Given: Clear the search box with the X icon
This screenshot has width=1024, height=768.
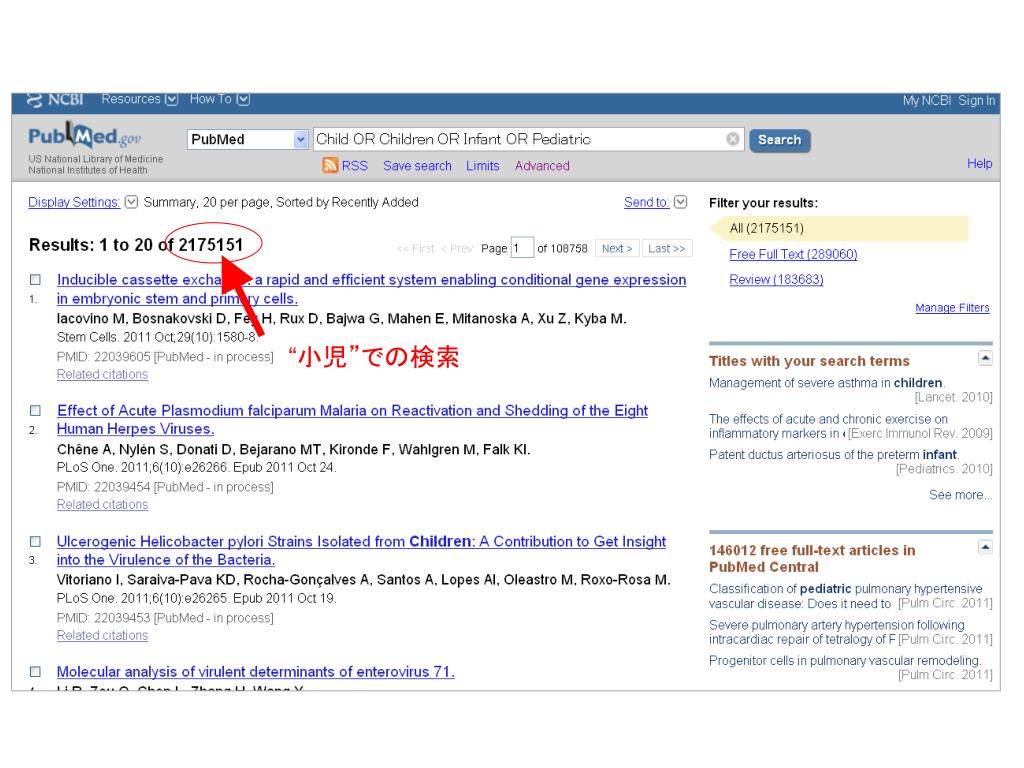Looking at the screenshot, I should tap(733, 139).
